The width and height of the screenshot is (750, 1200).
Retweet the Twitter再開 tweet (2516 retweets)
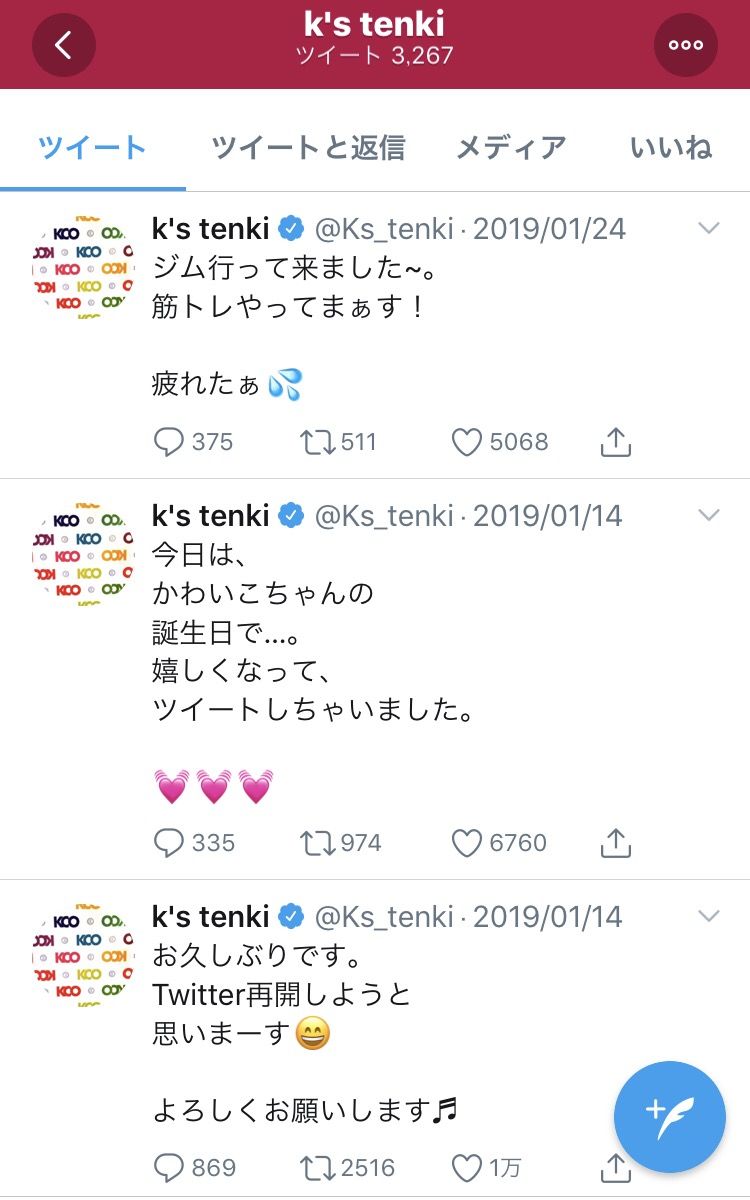click(x=318, y=1167)
